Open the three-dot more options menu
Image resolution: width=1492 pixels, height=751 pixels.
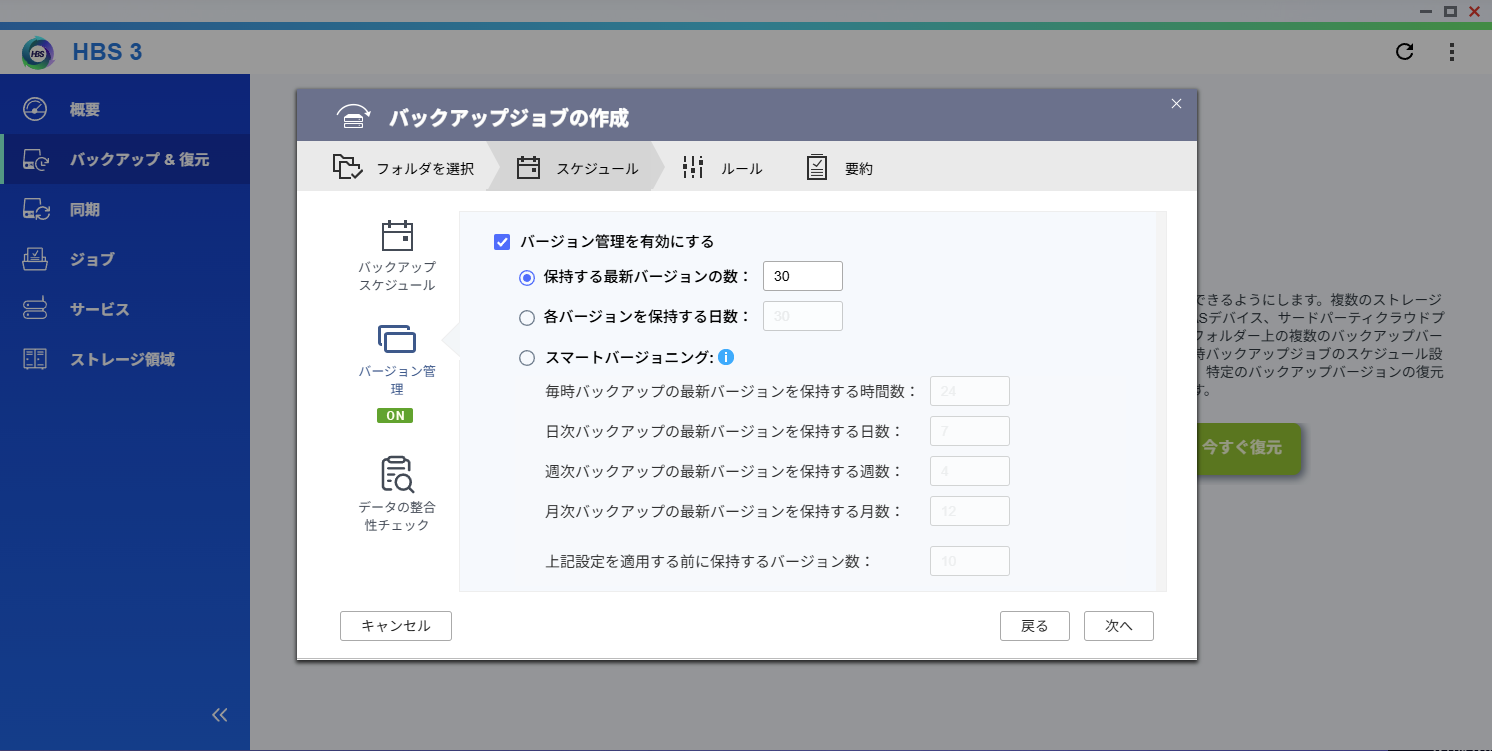tap(1451, 52)
